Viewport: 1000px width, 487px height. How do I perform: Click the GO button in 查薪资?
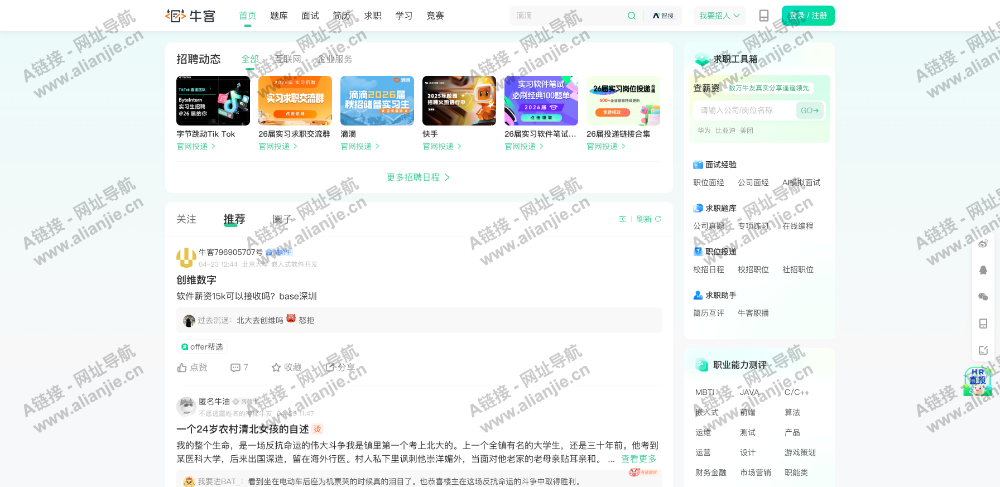tap(810, 110)
